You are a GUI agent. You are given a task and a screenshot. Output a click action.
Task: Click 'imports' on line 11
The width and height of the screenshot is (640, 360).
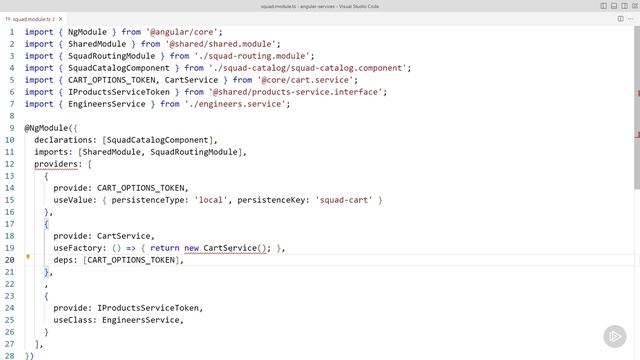(51, 152)
